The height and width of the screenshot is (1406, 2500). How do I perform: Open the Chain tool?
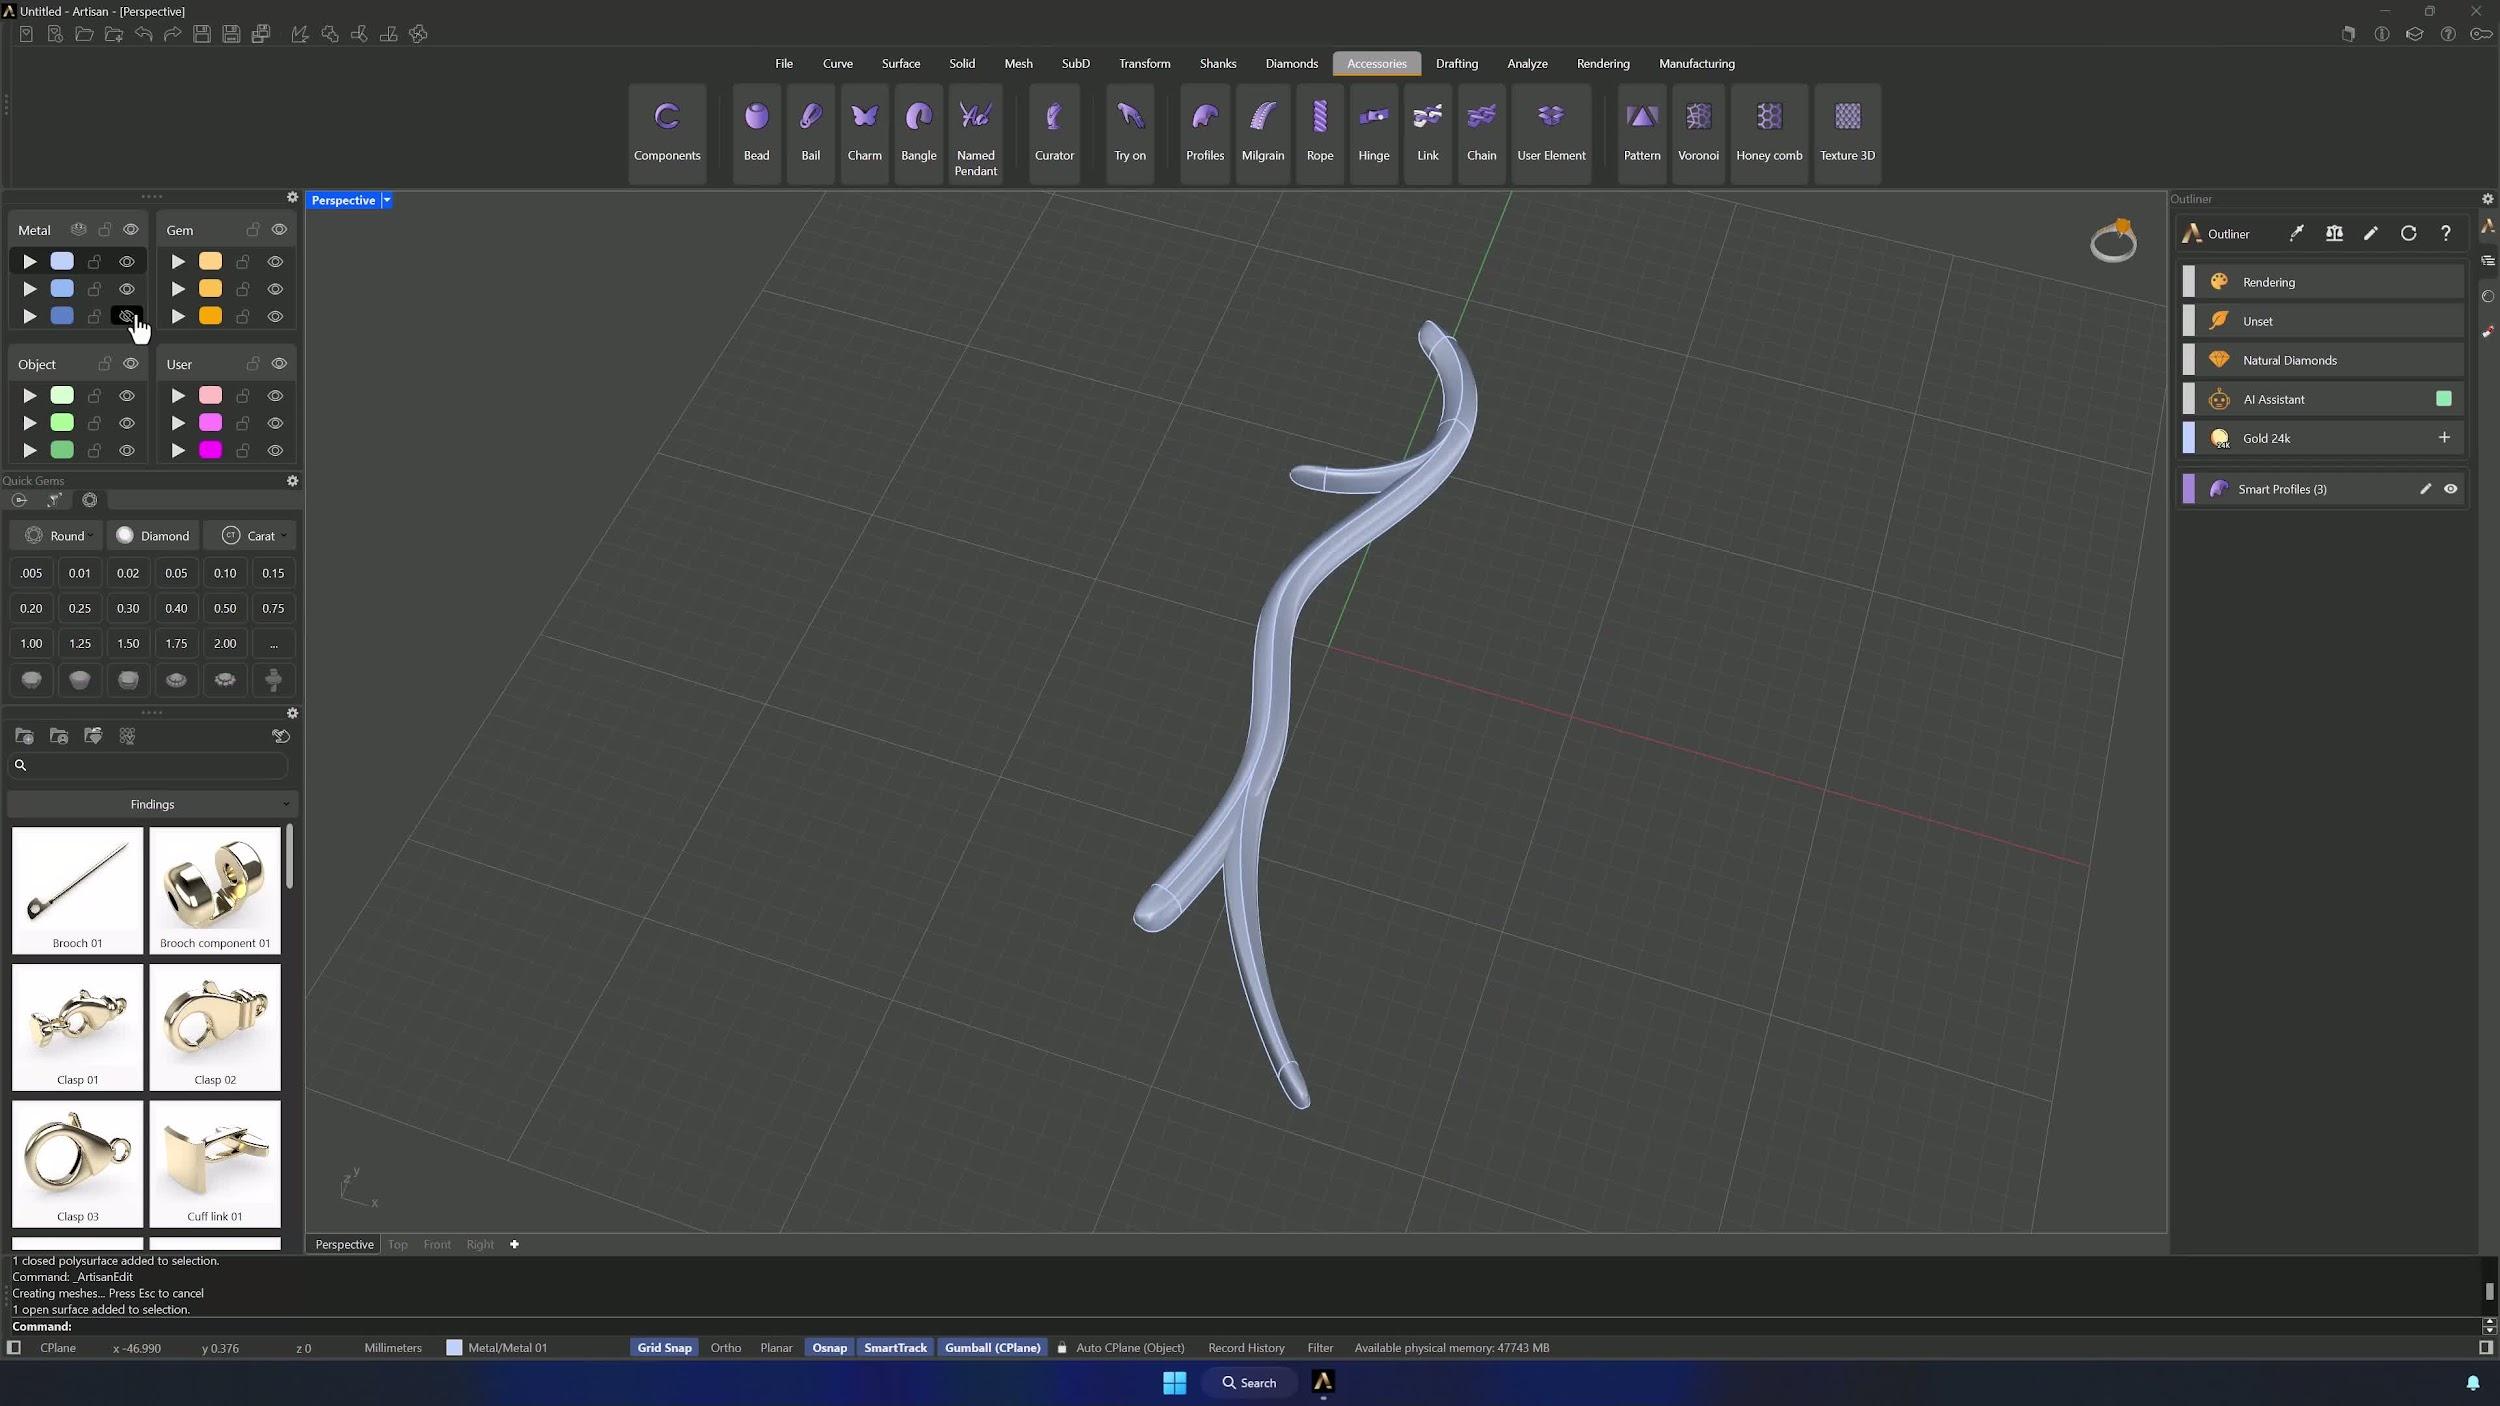click(1481, 133)
